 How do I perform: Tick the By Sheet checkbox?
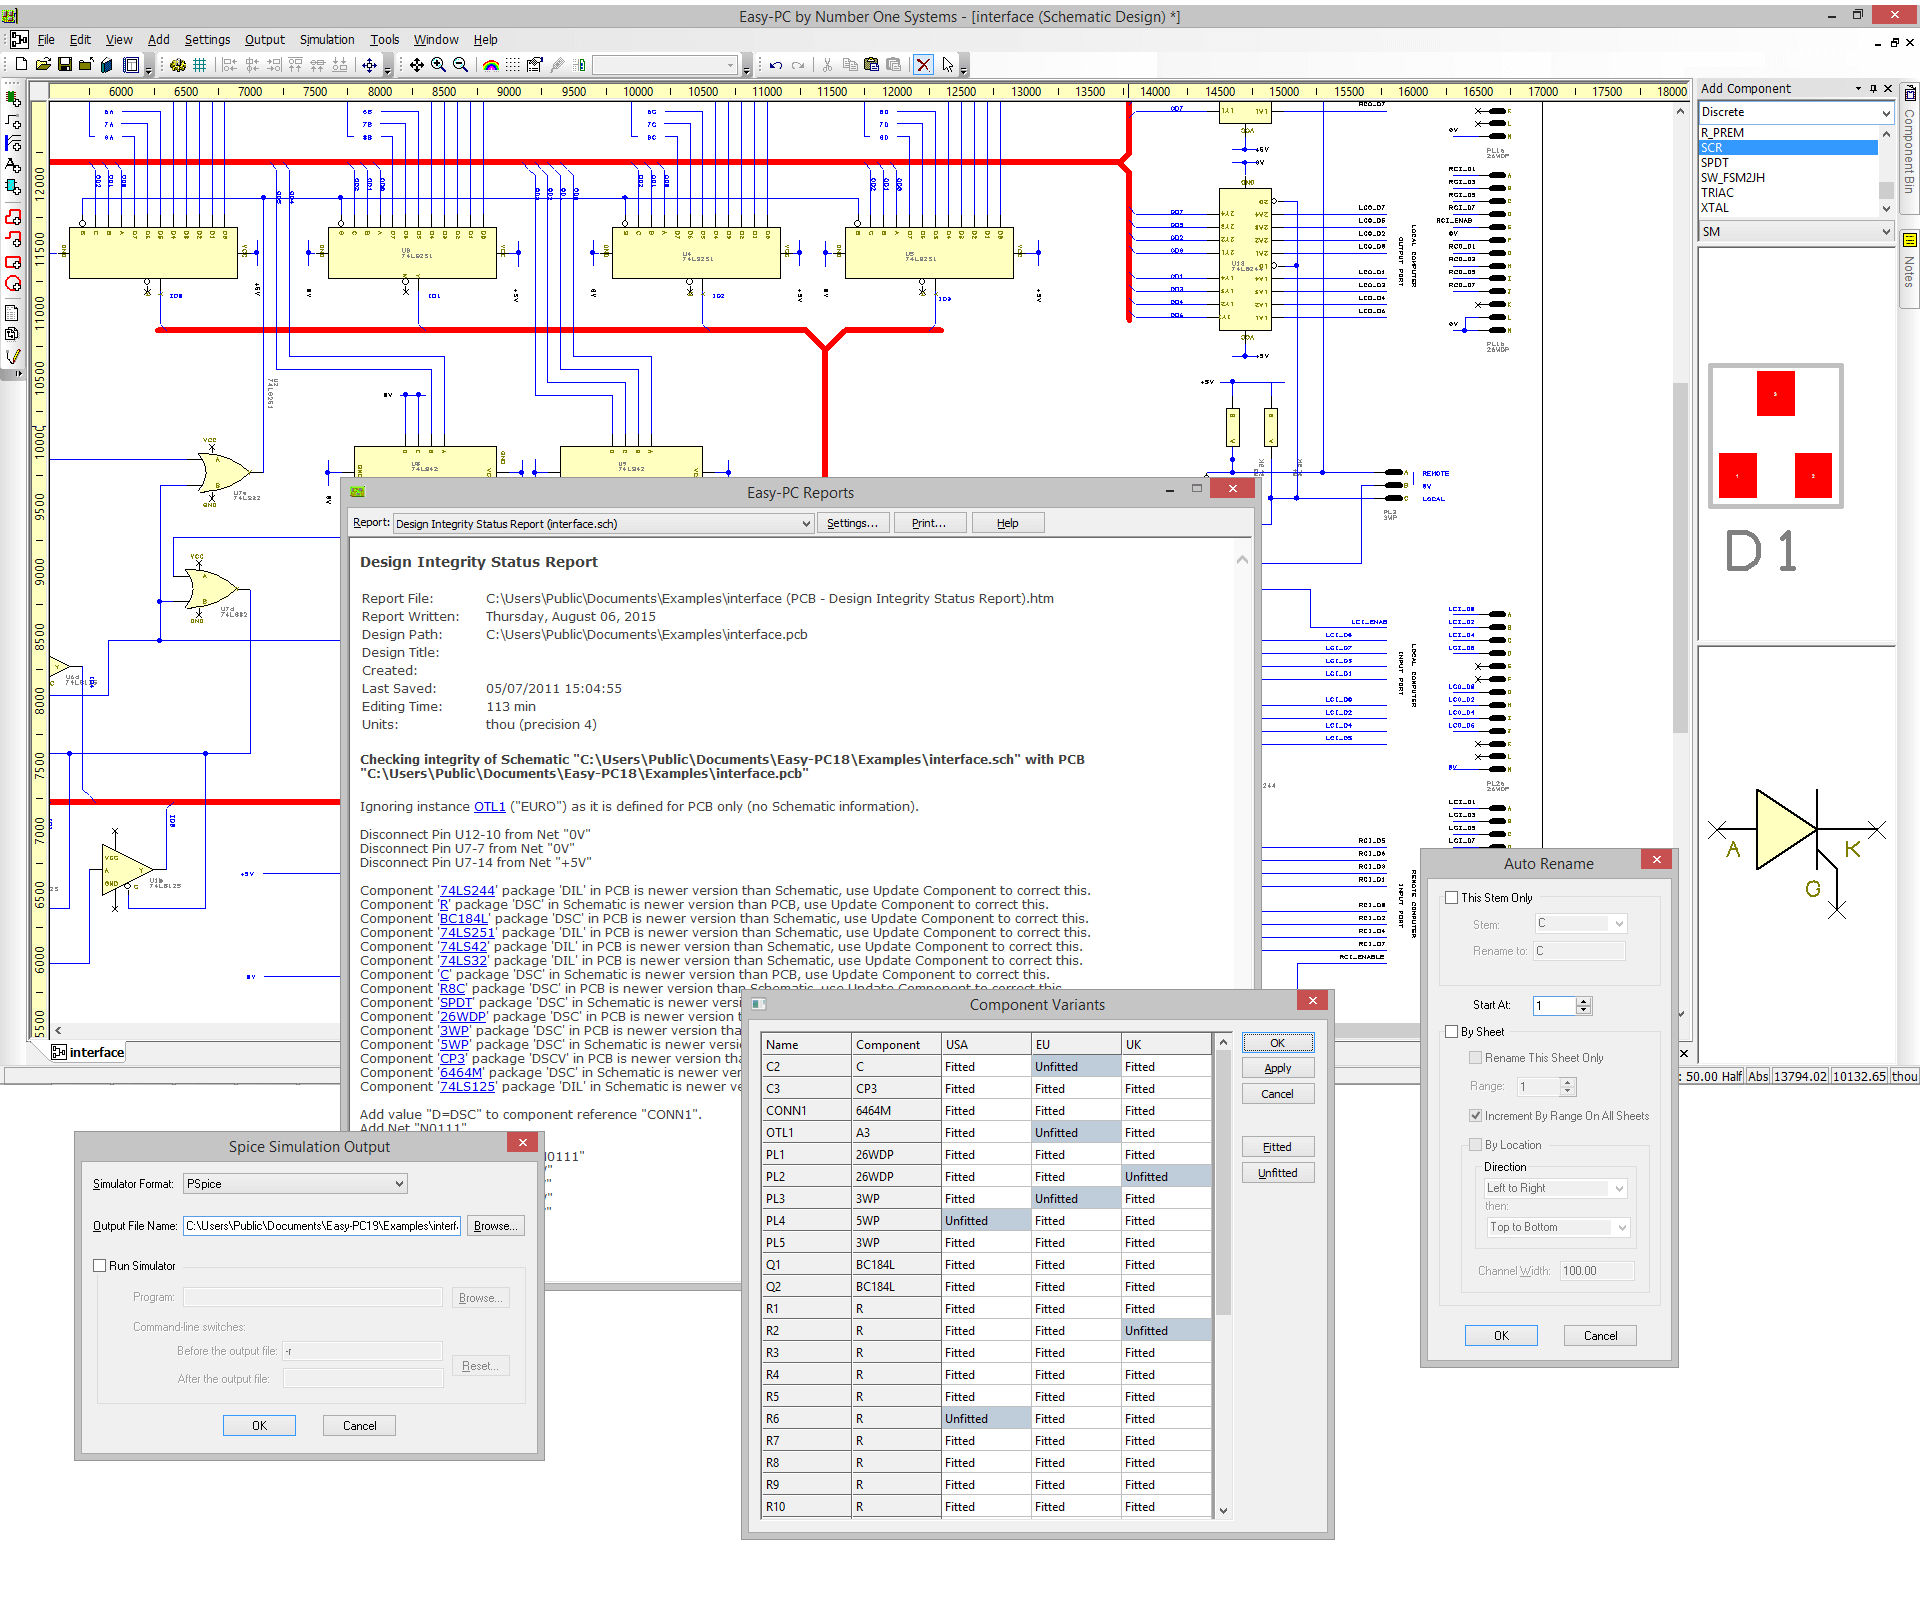click(x=1451, y=1031)
